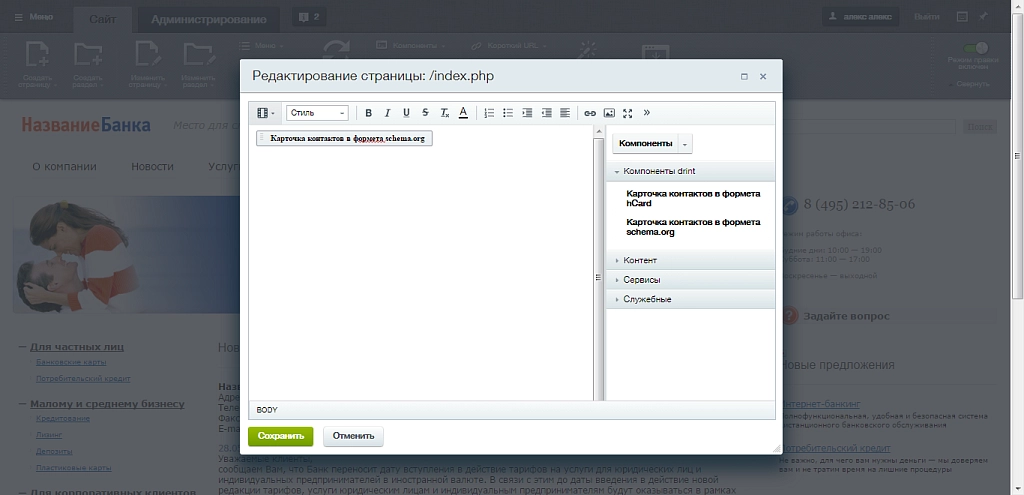Open text alignment options

pyautogui.click(x=566, y=113)
